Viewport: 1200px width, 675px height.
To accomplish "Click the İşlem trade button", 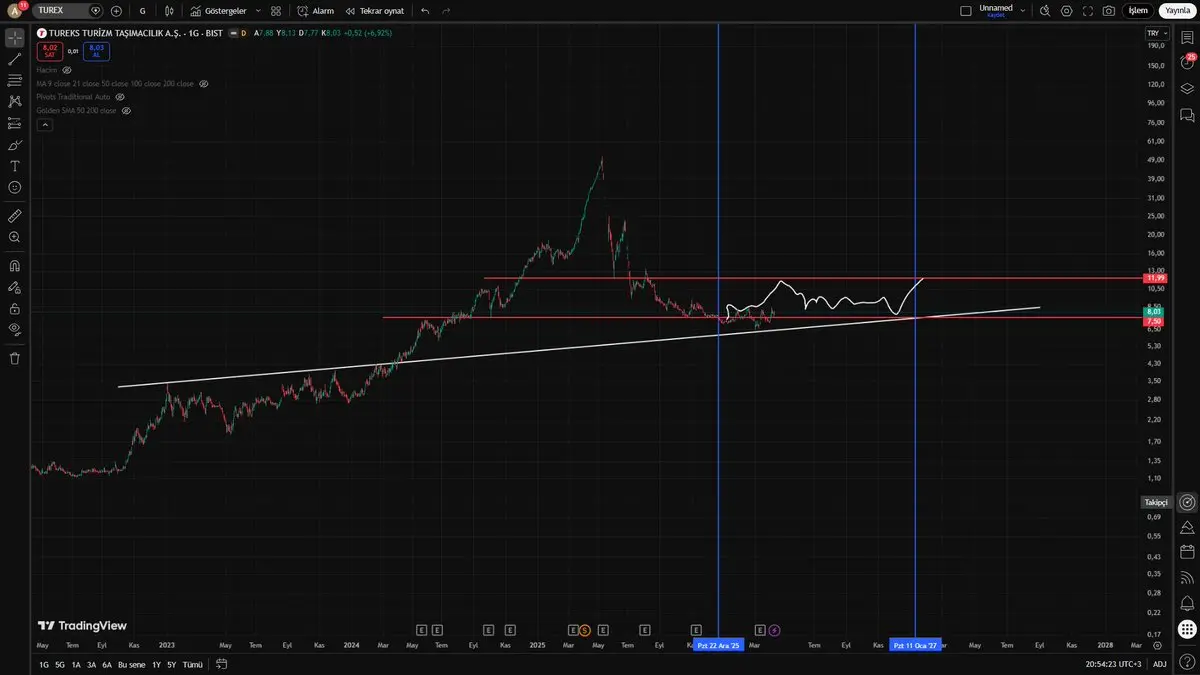I will coord(1138,10).
